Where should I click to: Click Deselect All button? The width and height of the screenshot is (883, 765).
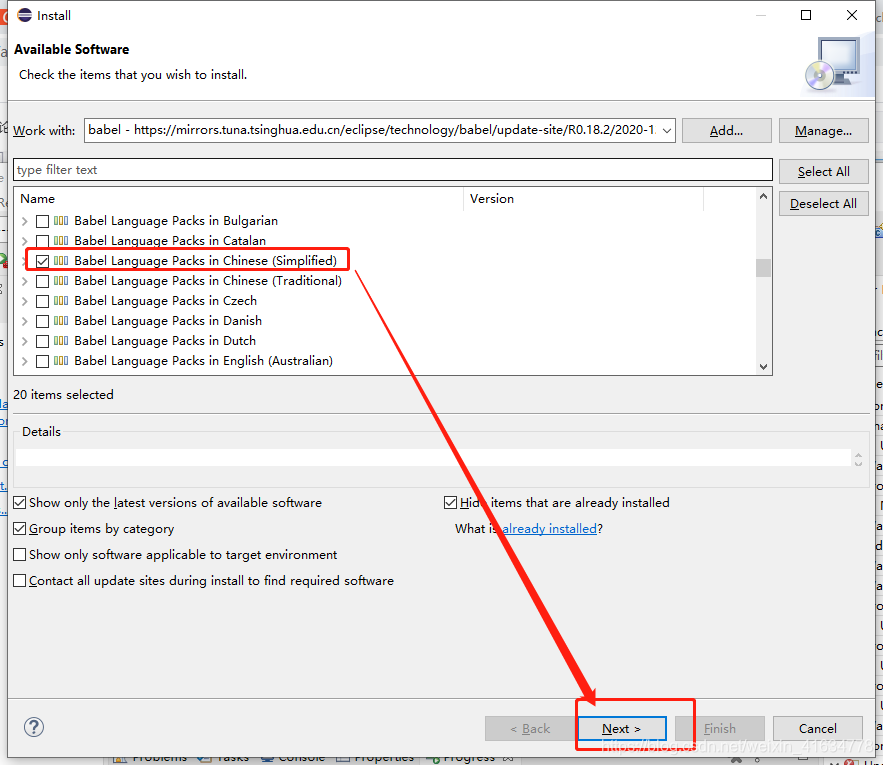coord(823,203)
